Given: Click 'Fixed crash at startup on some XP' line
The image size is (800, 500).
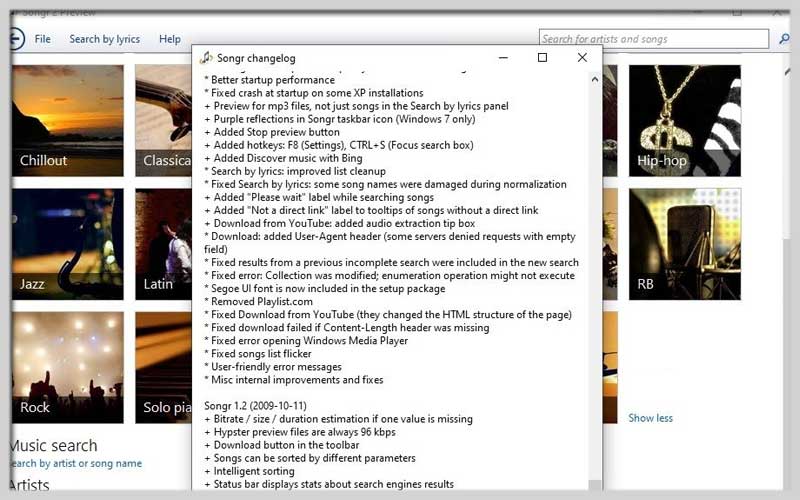Looking at the screenshot, I should (x=314, y=93).
